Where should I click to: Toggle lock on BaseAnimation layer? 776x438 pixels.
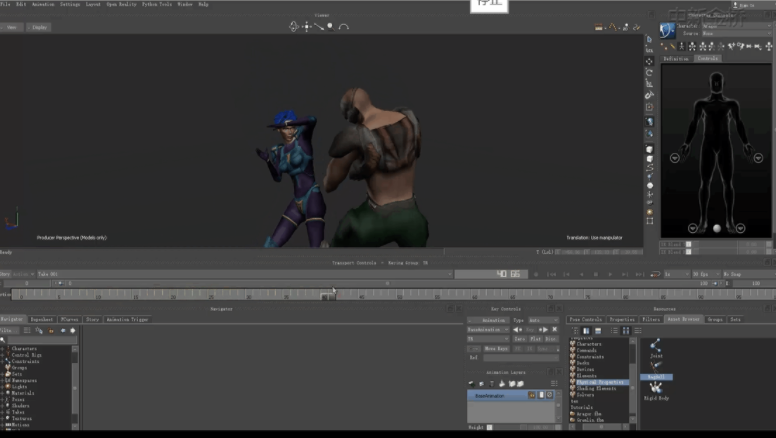[532, 395]
